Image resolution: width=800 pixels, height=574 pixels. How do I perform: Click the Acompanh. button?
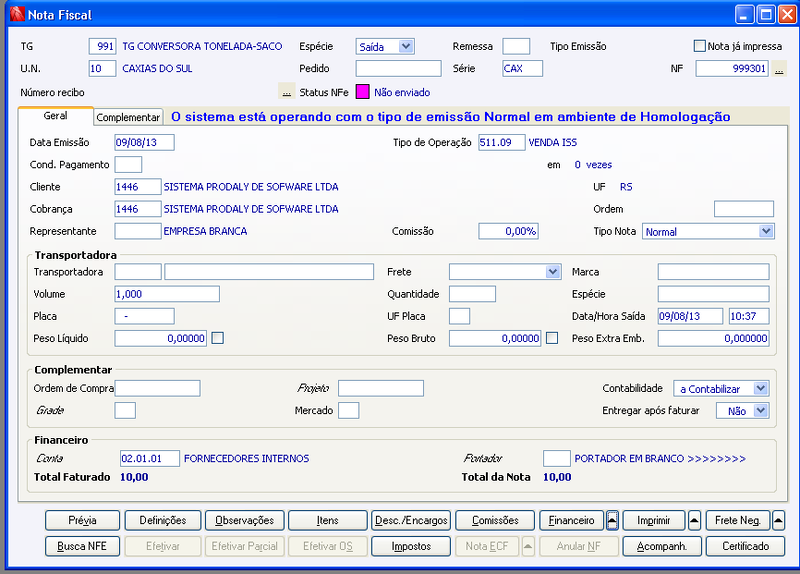(662, 546)
